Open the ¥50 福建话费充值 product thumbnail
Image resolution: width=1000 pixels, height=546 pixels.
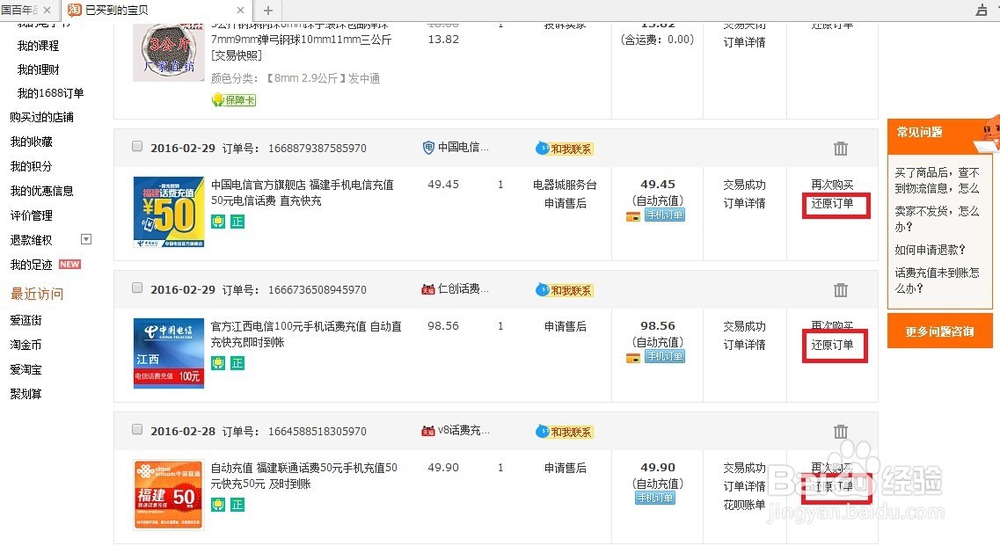coord(168,212)
